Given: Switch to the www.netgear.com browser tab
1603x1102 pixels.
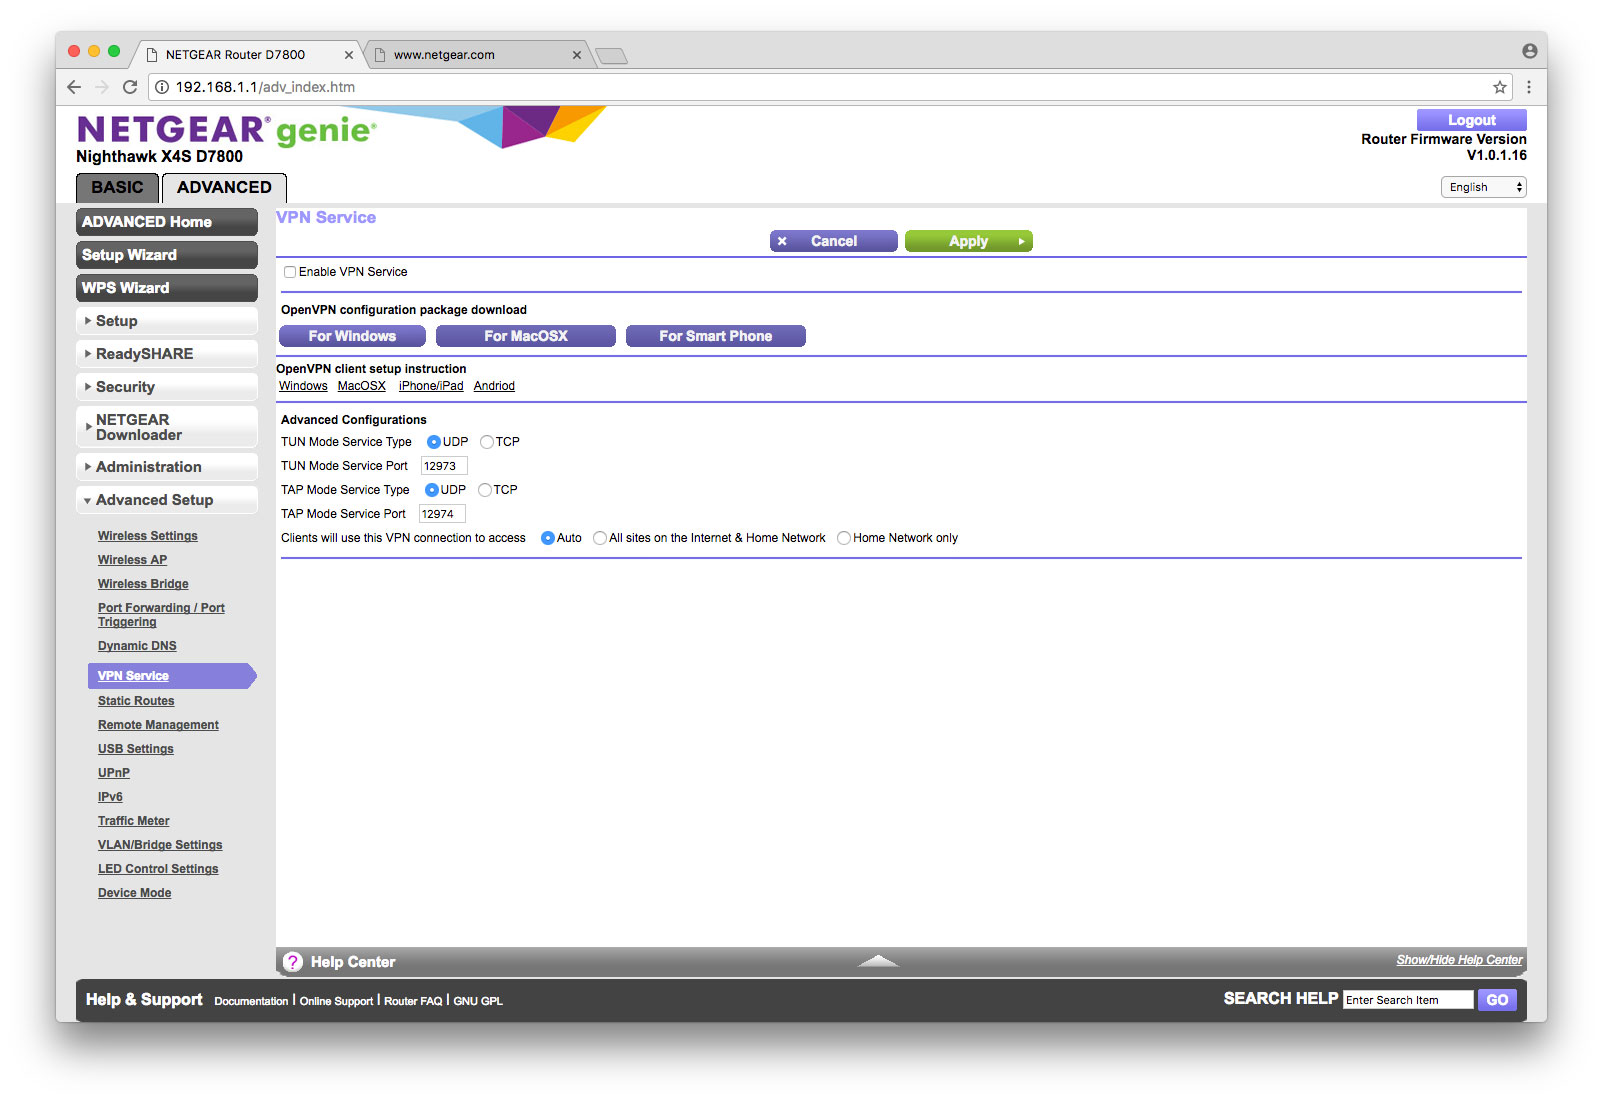Looking at the screenshot, I should 477,55.
